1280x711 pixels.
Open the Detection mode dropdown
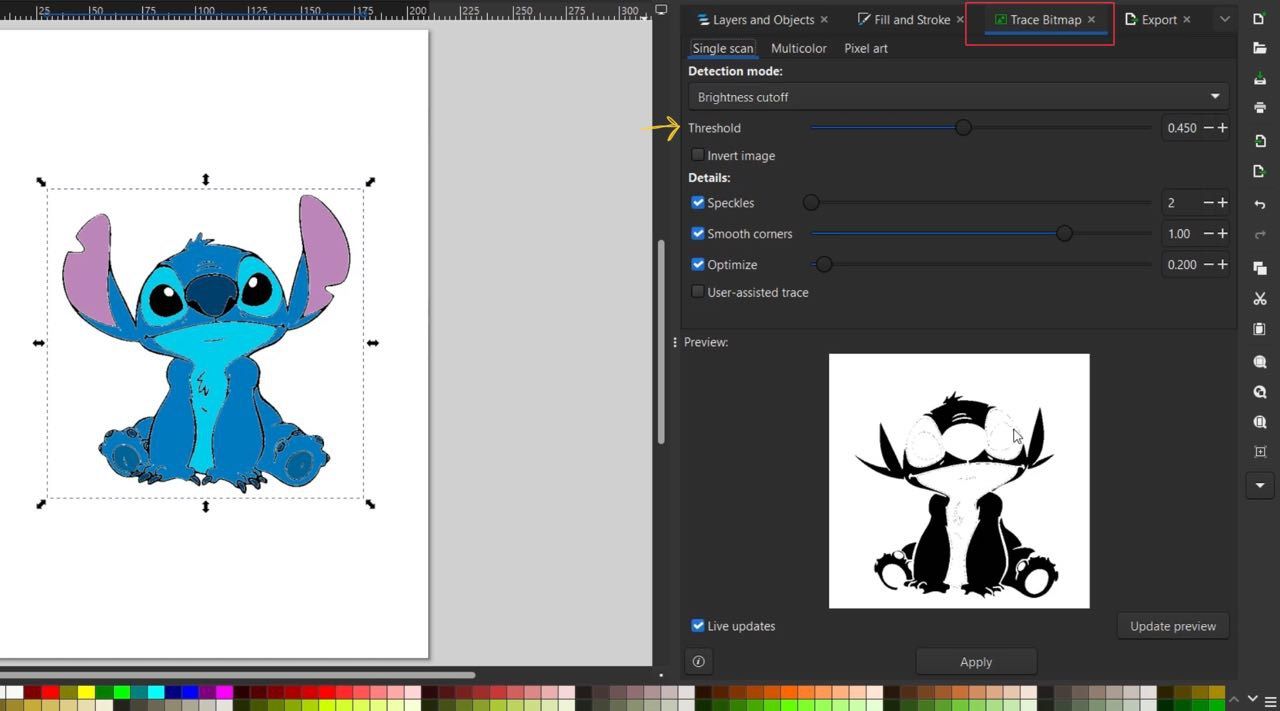(958, 97)
